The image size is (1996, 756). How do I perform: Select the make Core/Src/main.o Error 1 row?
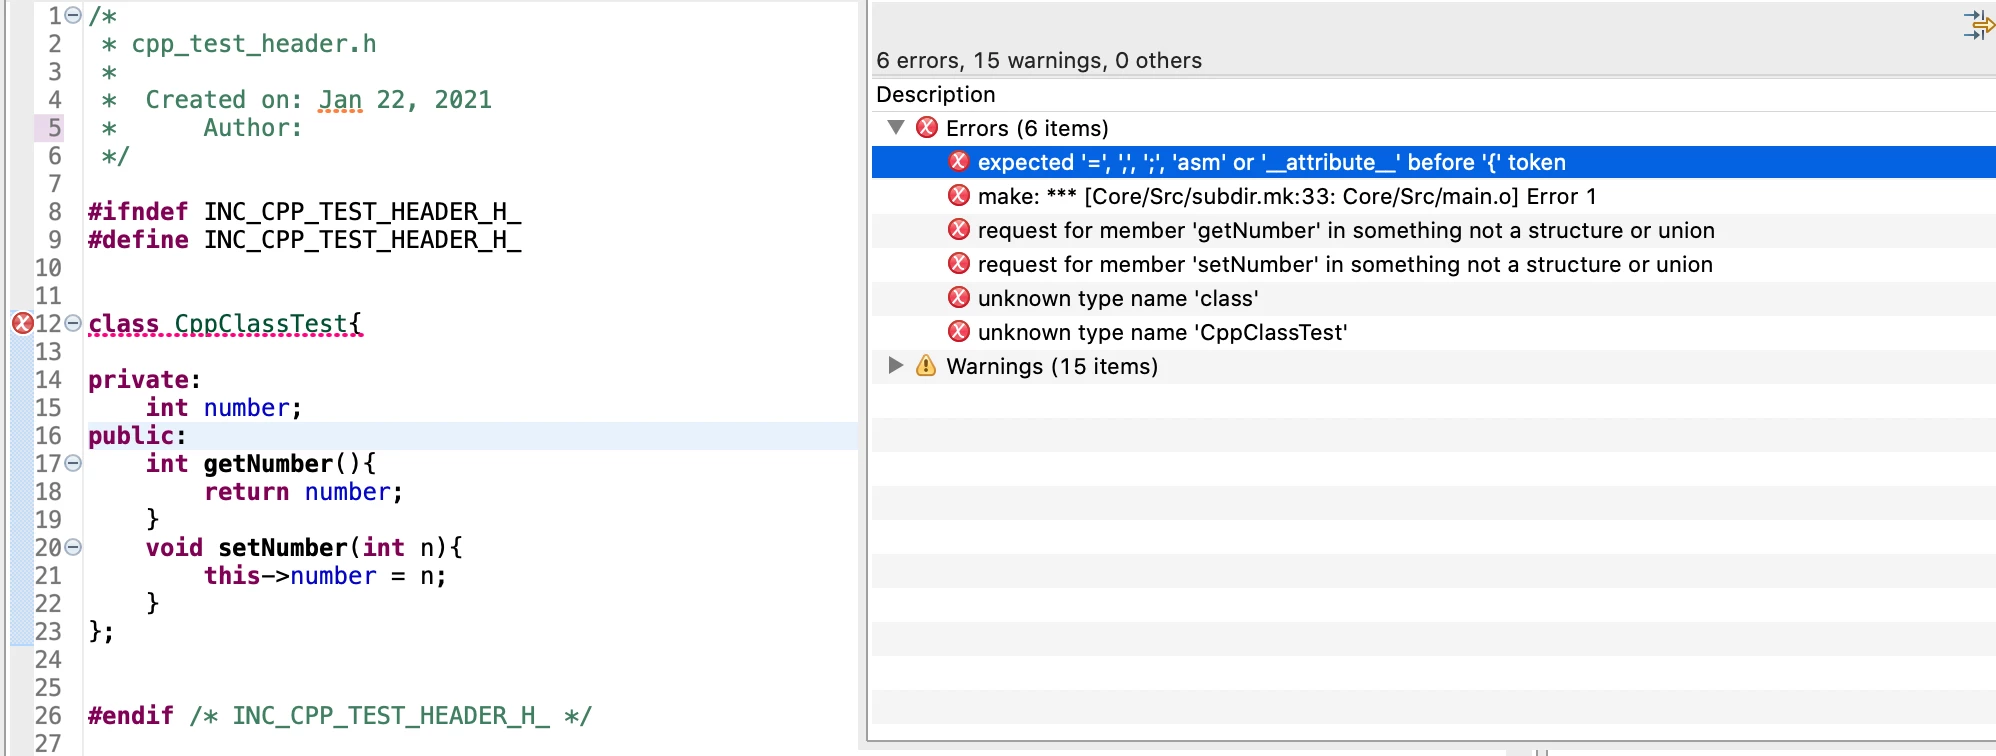coord(1434,196)
